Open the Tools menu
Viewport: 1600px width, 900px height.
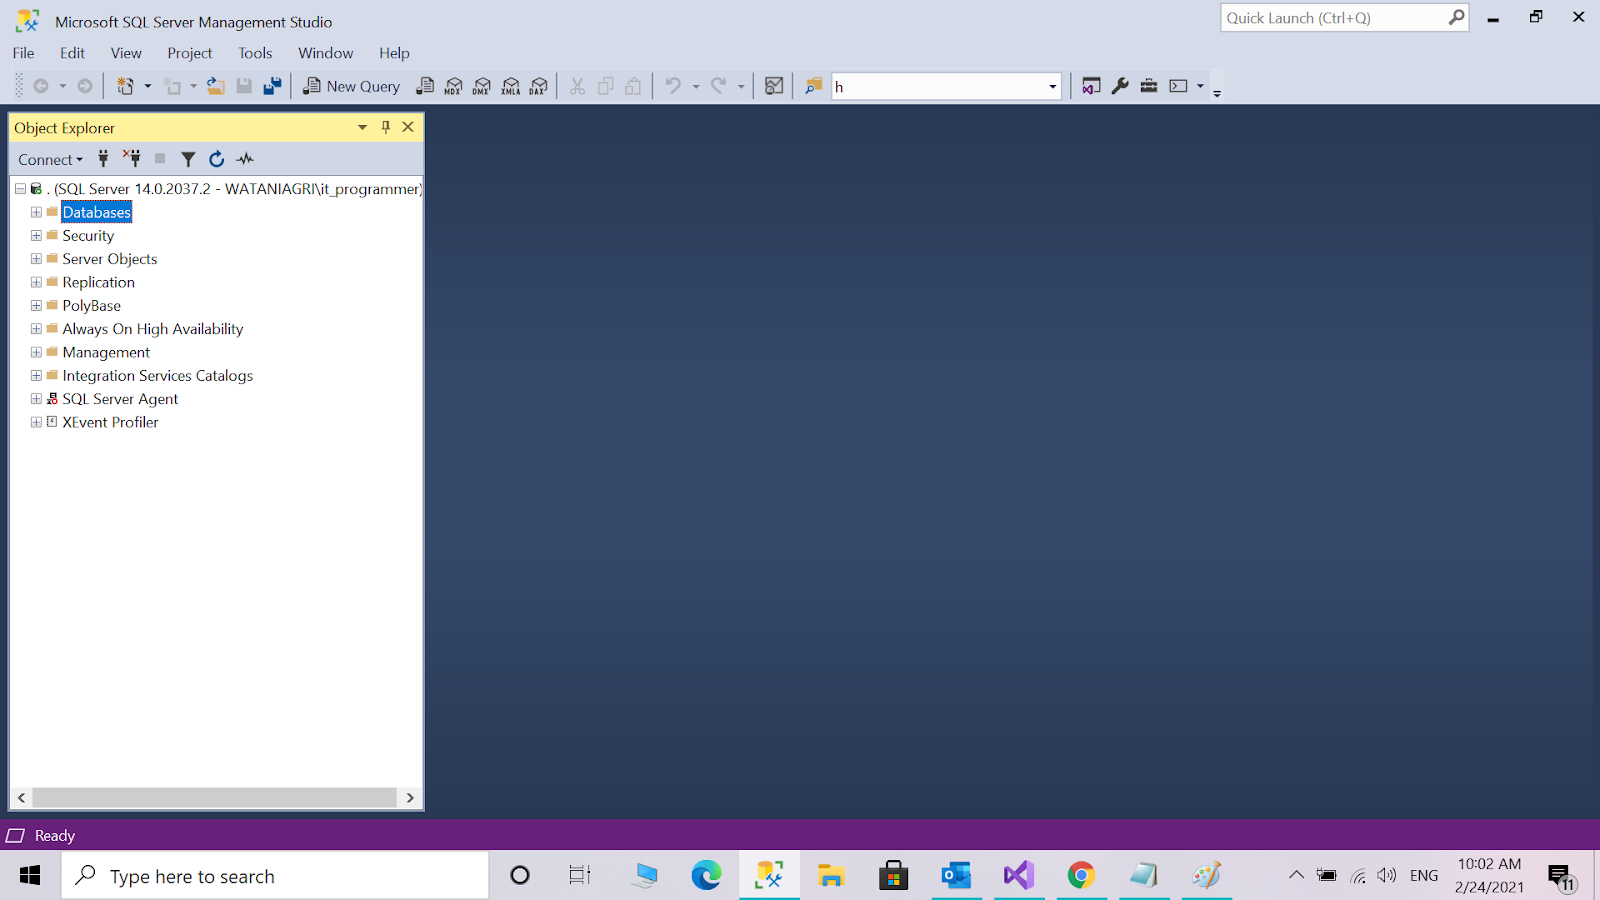click(x=255, y=53)
